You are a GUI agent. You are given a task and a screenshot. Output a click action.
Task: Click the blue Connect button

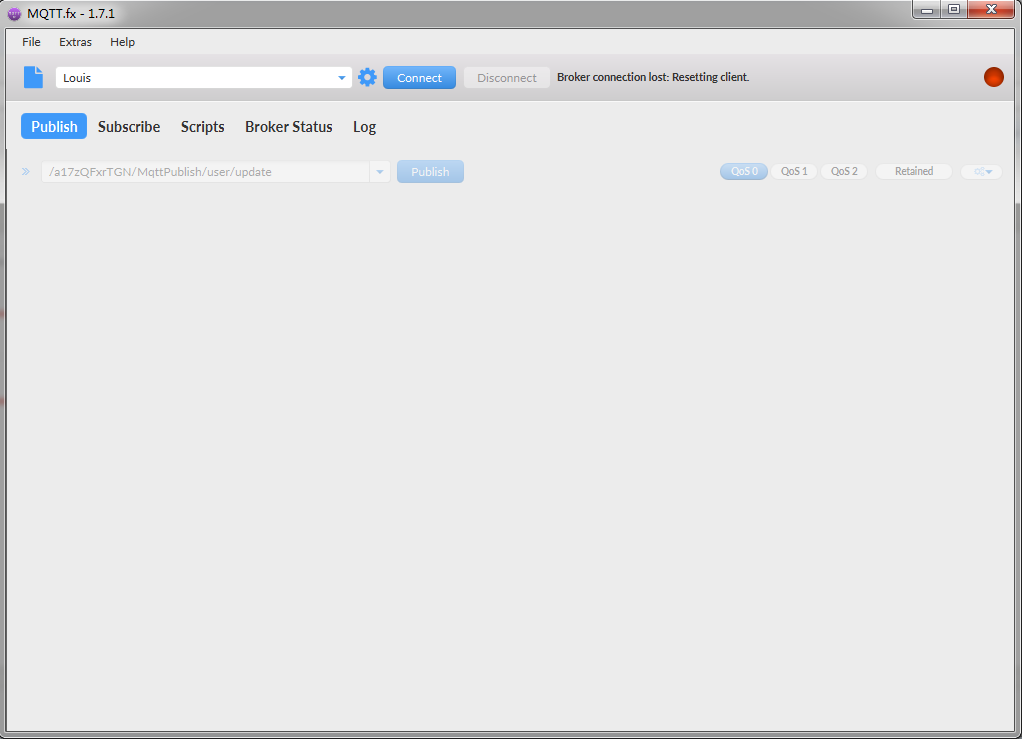419,78
